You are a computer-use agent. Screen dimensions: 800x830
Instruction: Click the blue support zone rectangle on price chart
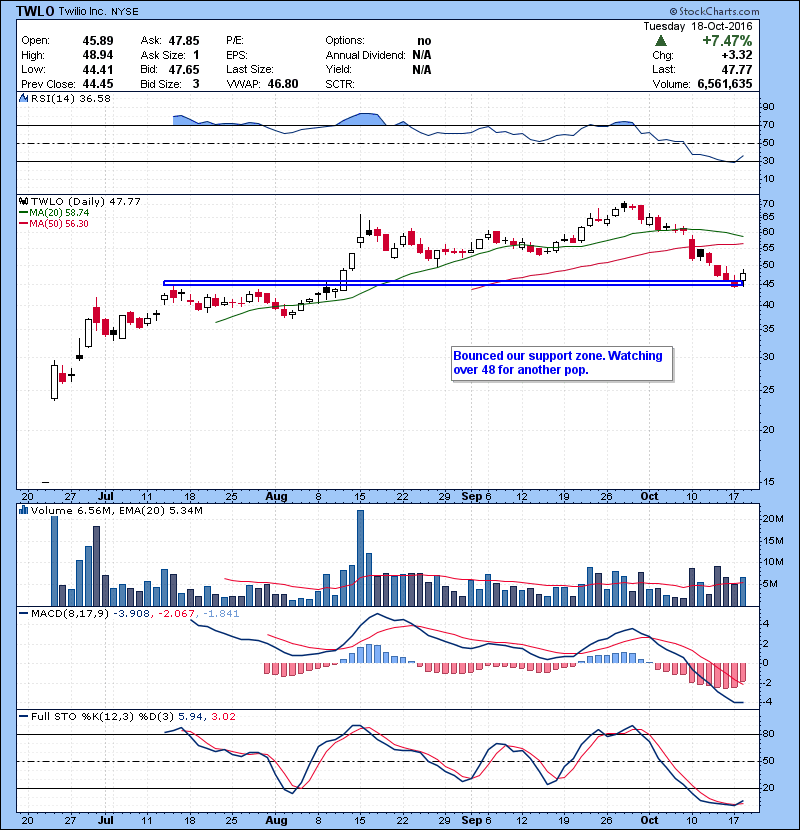click(x=454, y=283)
